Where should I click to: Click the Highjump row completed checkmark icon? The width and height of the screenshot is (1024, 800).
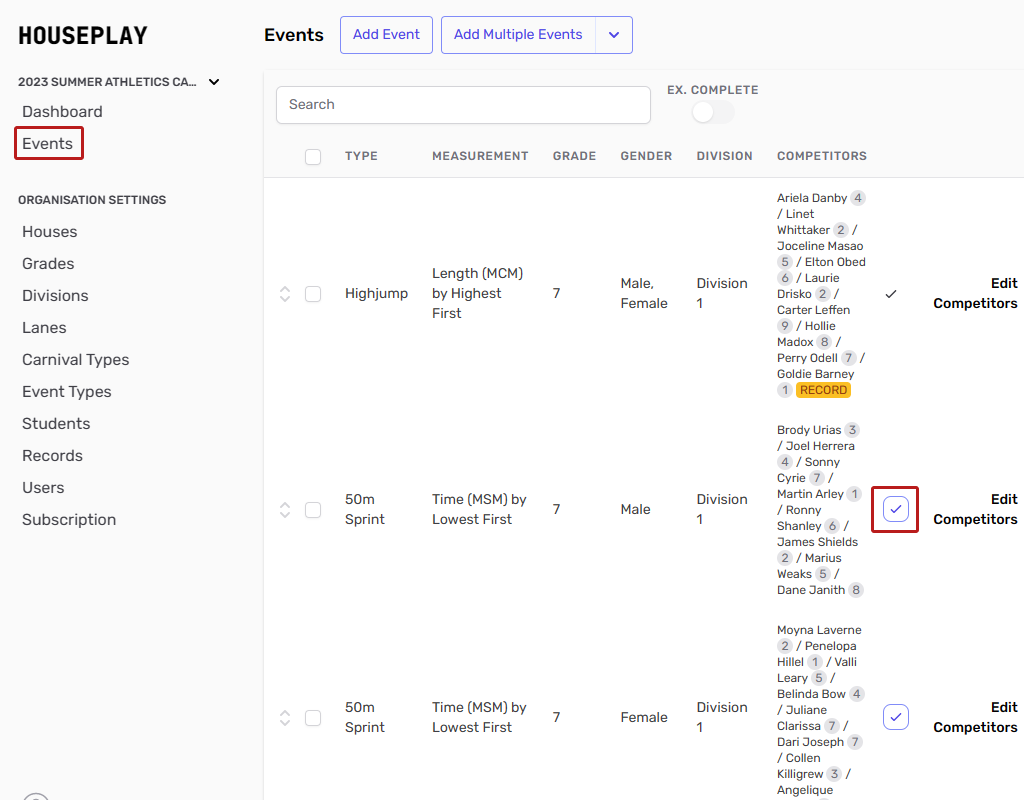coord(891,294)
